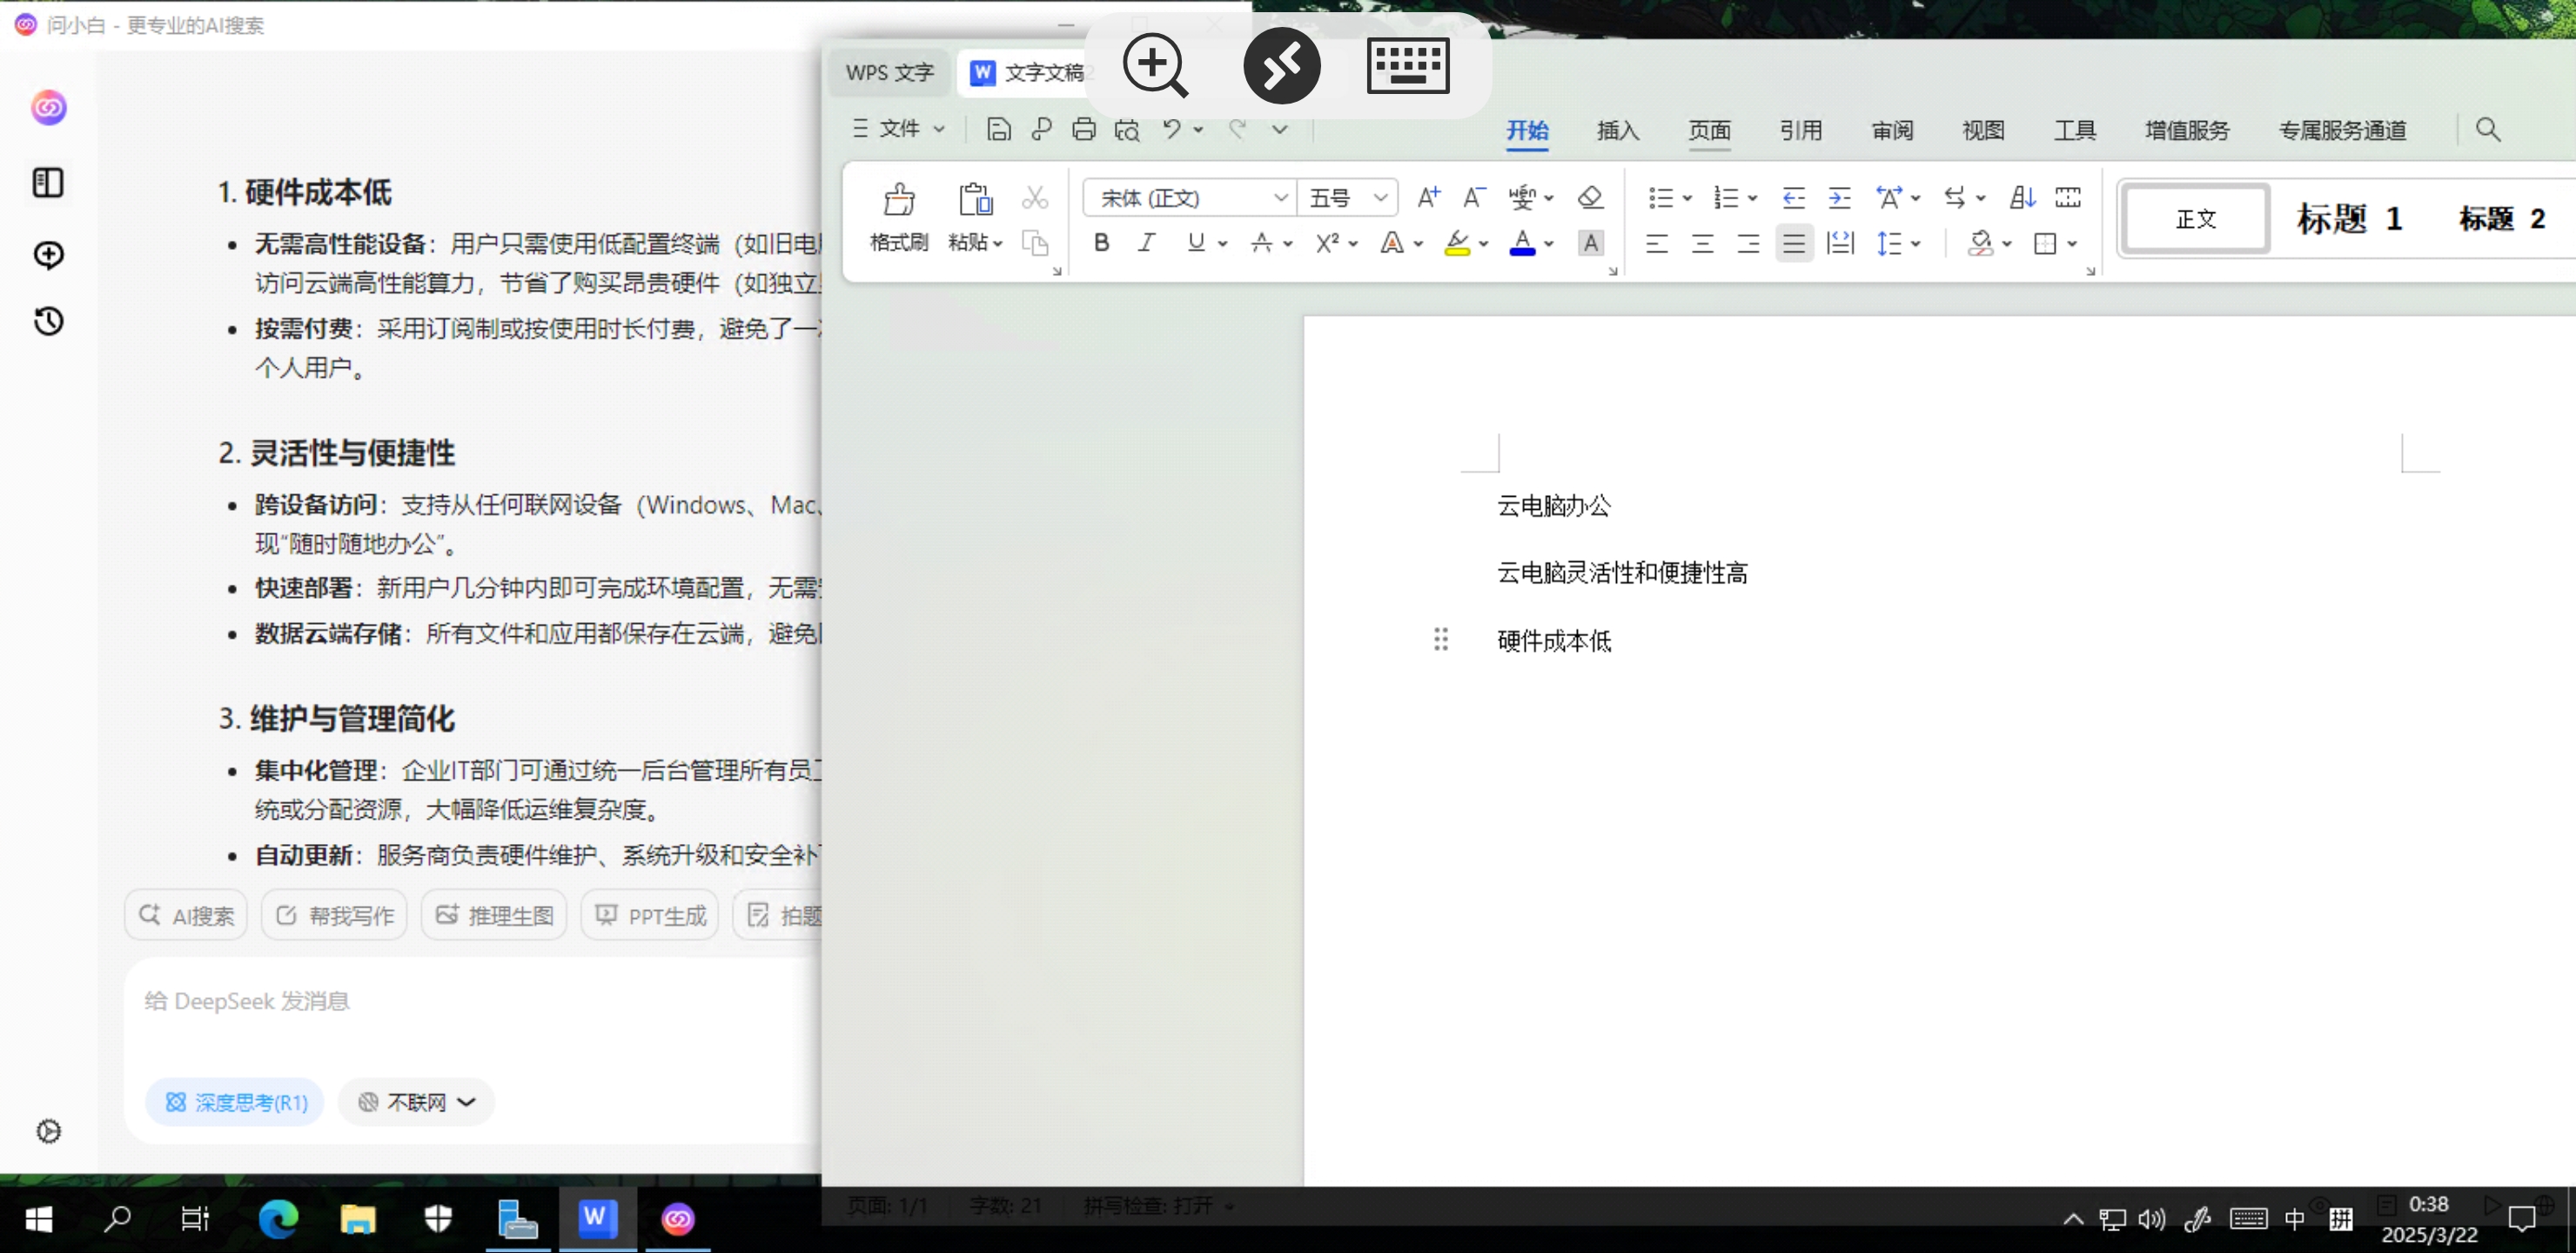Click the AI搜索 button in 问小白

click(x=186, y=915)
